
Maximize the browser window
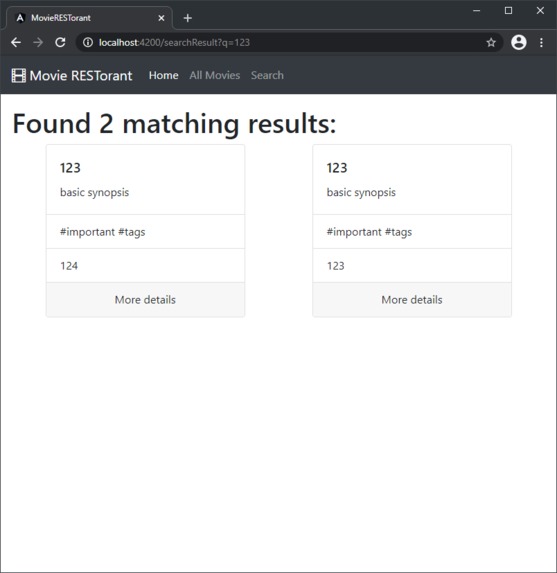(x=508, y=11)
